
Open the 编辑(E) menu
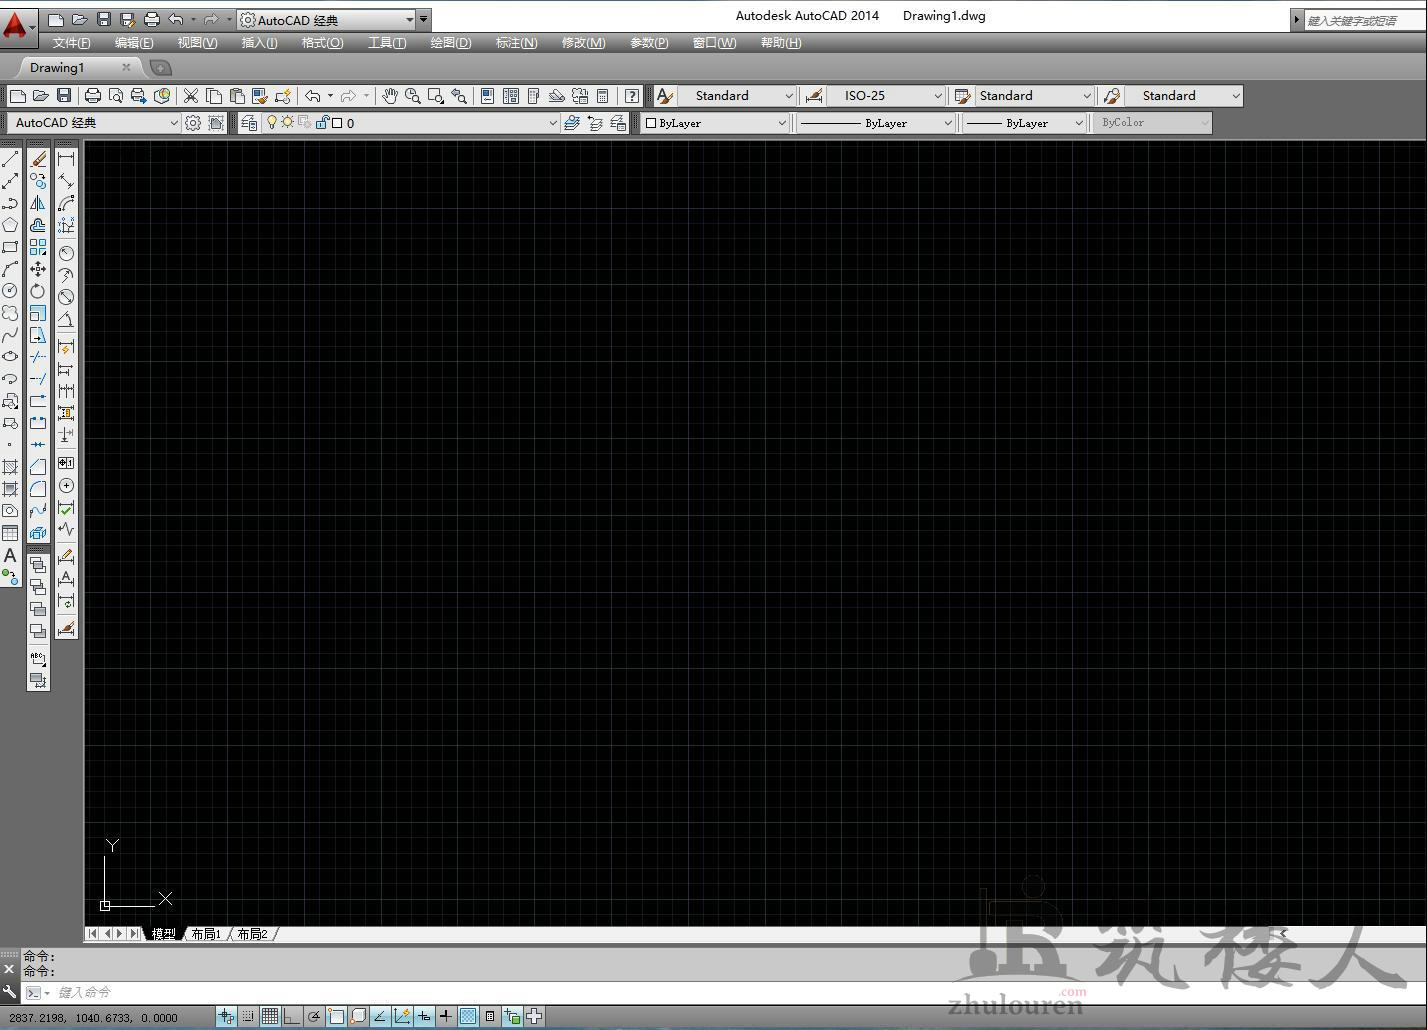[134, 43]
